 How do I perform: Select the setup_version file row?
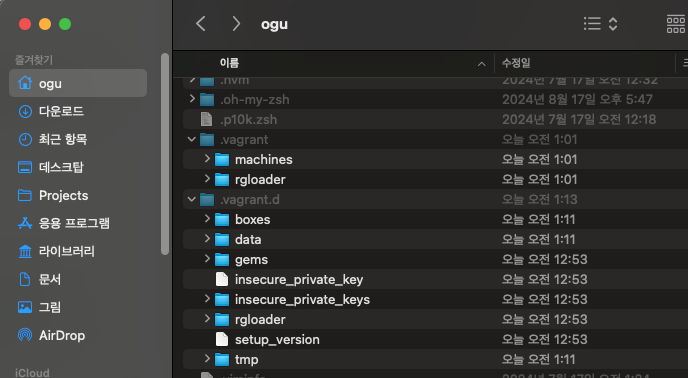pos(435,339)
